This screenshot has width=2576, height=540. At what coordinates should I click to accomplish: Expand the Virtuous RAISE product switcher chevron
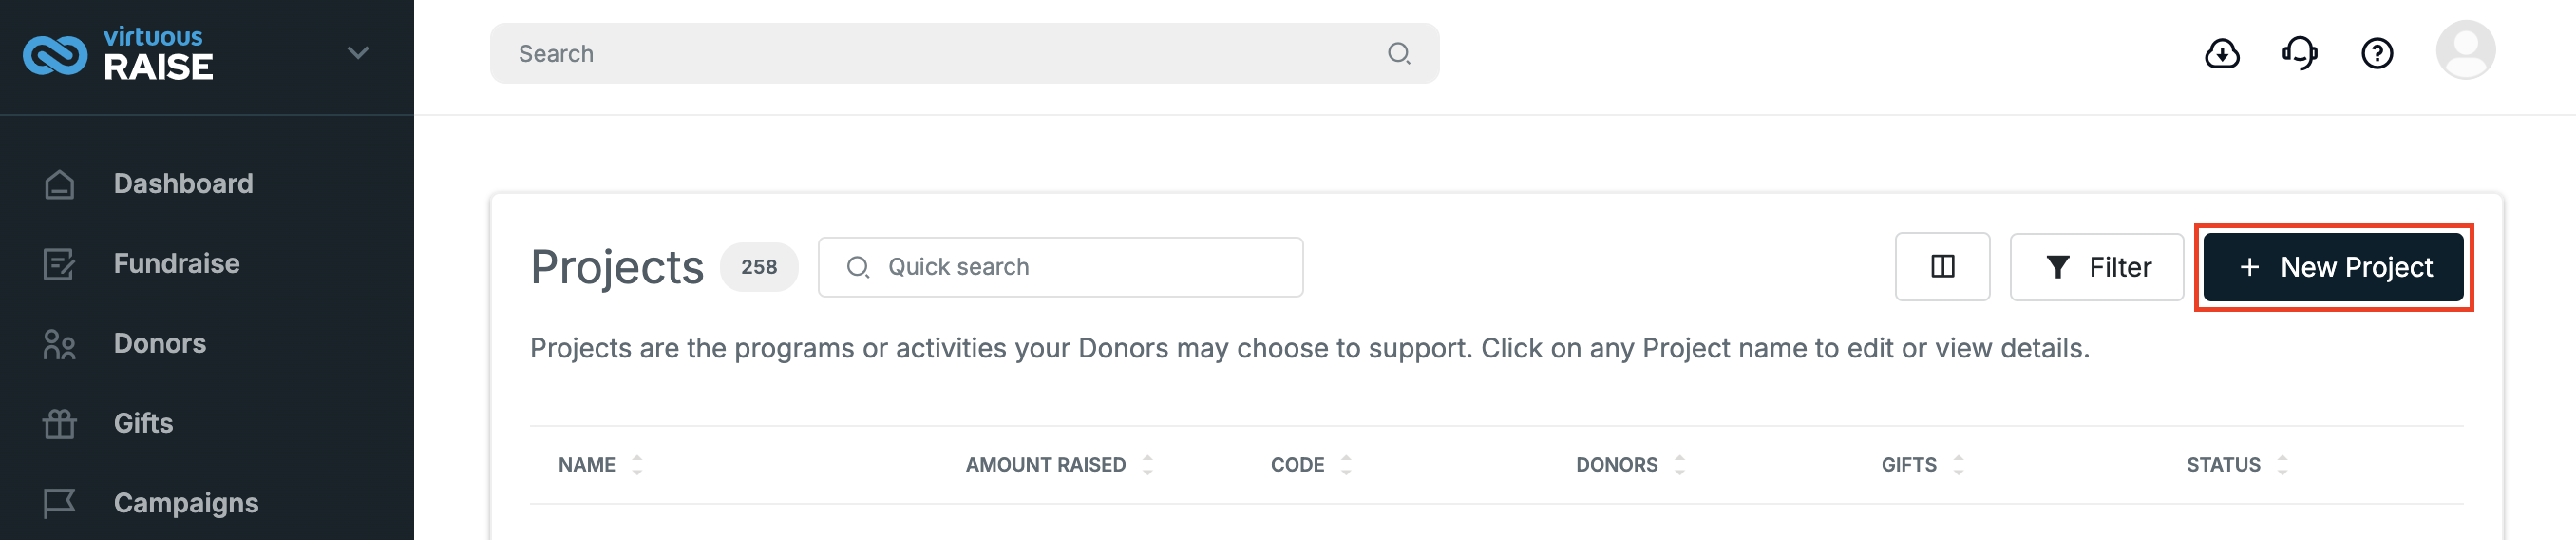coord(358,52)
